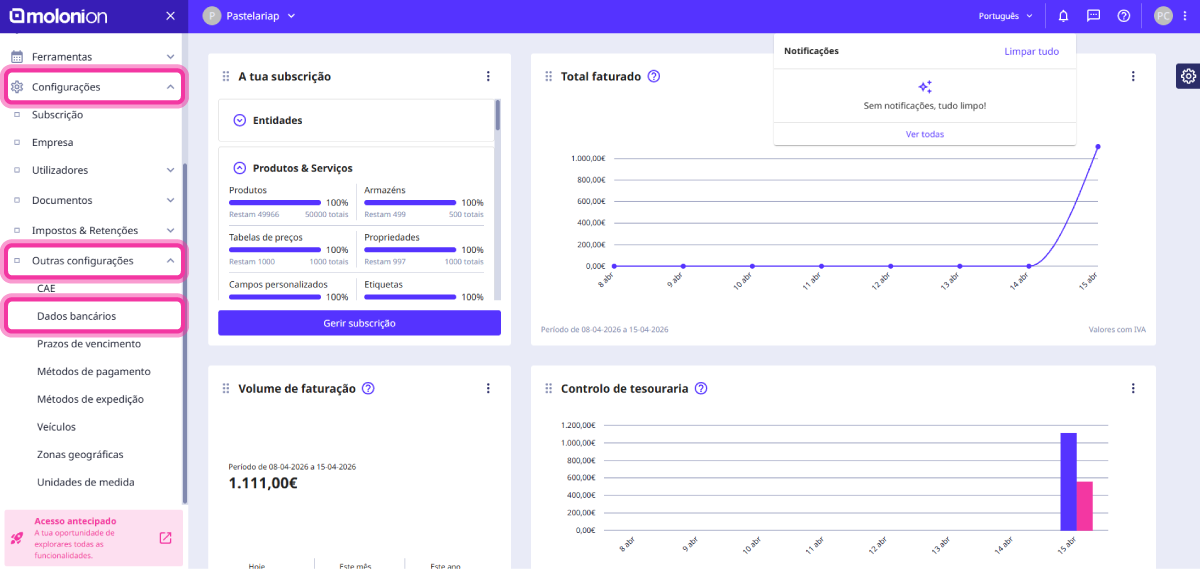The width and height of the screenshot is (1200, 569).
Task: Click info icon beside Controlo de tesouraria
Action: click(701, 389)
